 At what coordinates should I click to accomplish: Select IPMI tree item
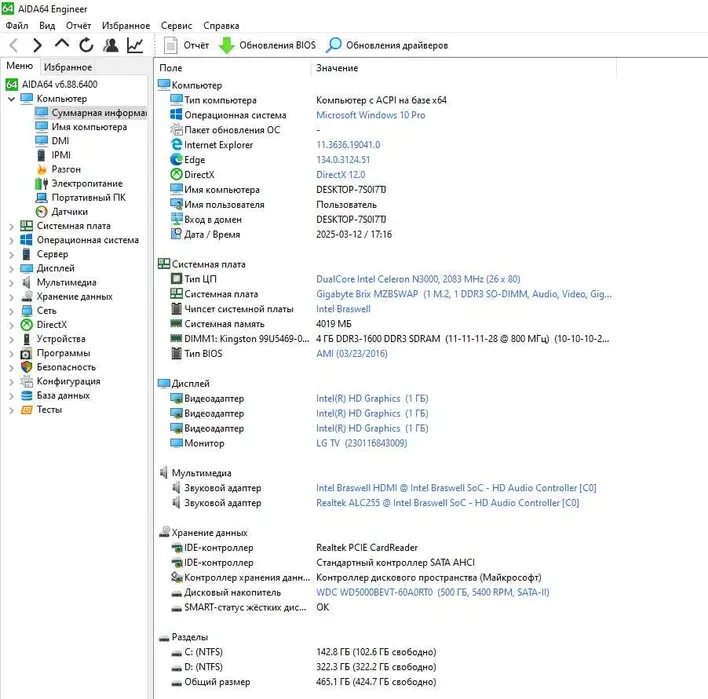click(x=53, y=155)
